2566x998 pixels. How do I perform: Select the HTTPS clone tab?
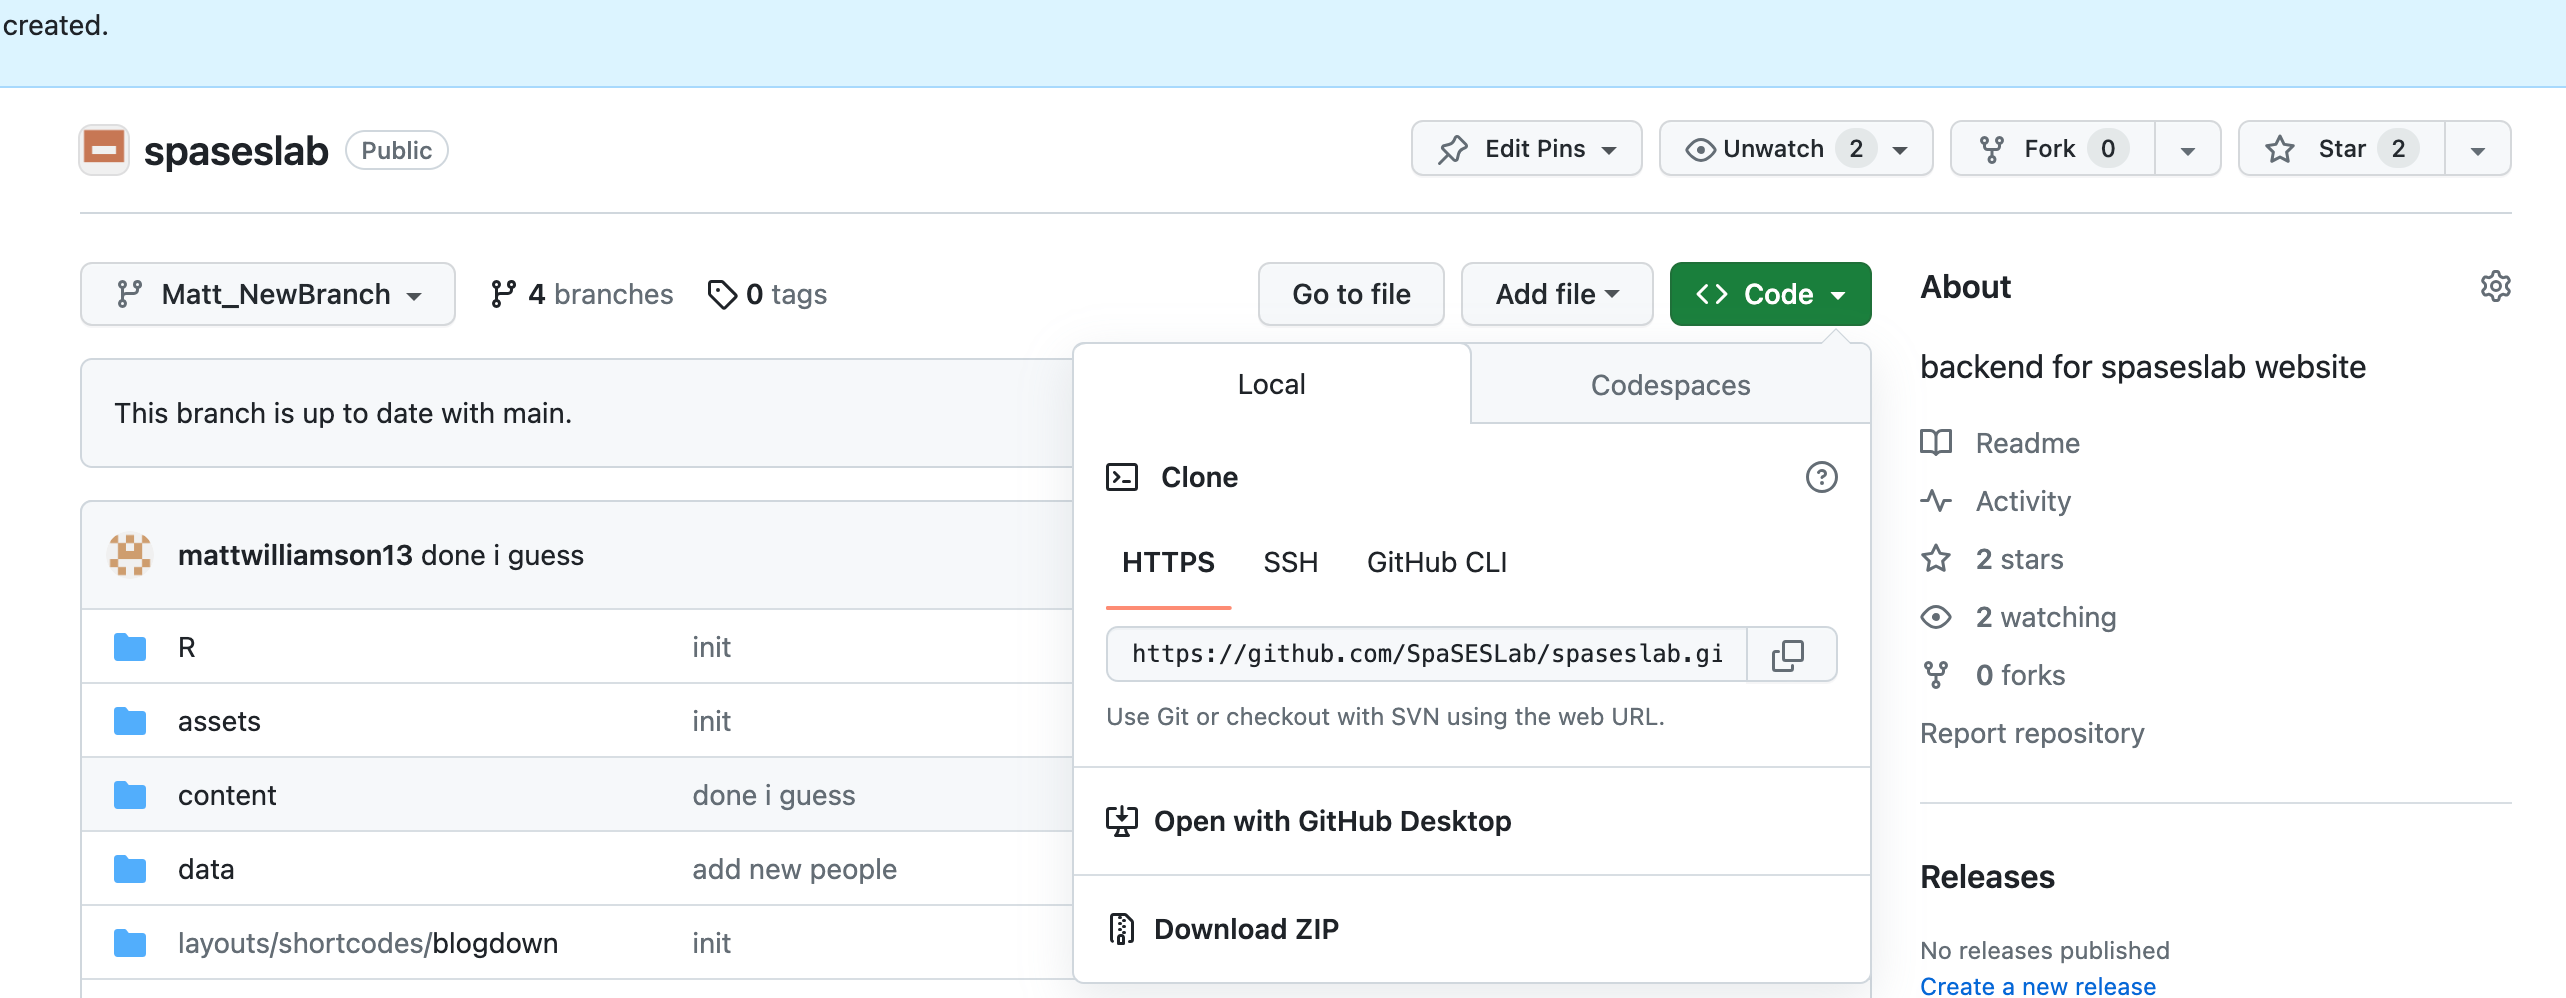(x=1168, y=563)
